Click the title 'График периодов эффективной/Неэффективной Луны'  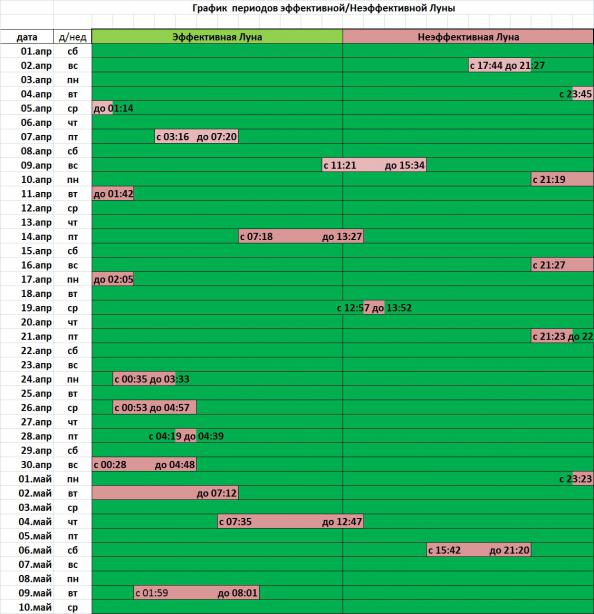point(323,8)
